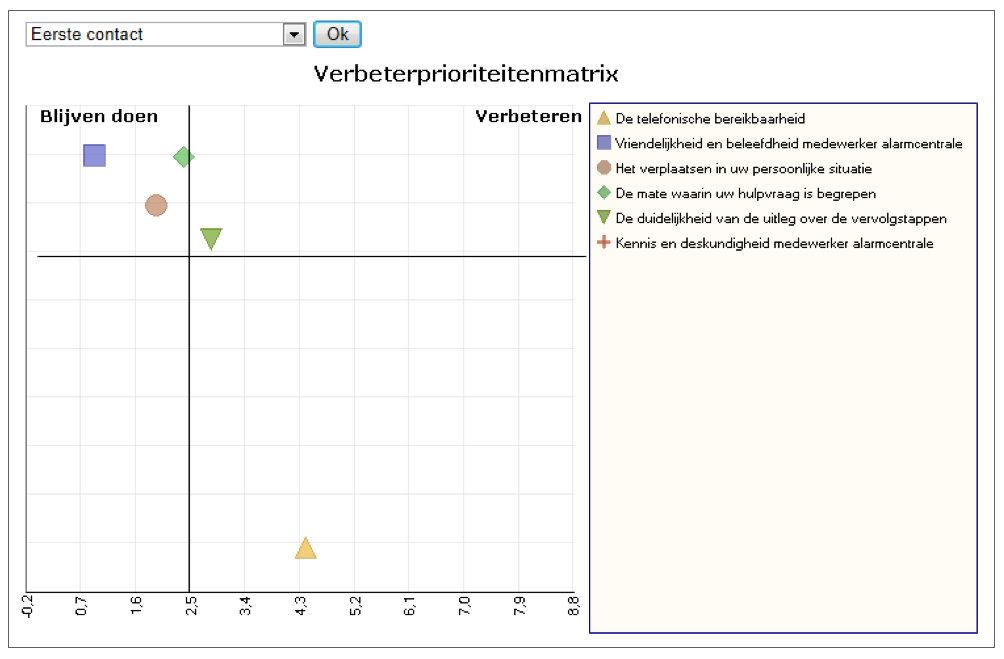Click the red plus icon in the legend
The width and height of the screenshot is (1004, 659).
tap(603, 243)
